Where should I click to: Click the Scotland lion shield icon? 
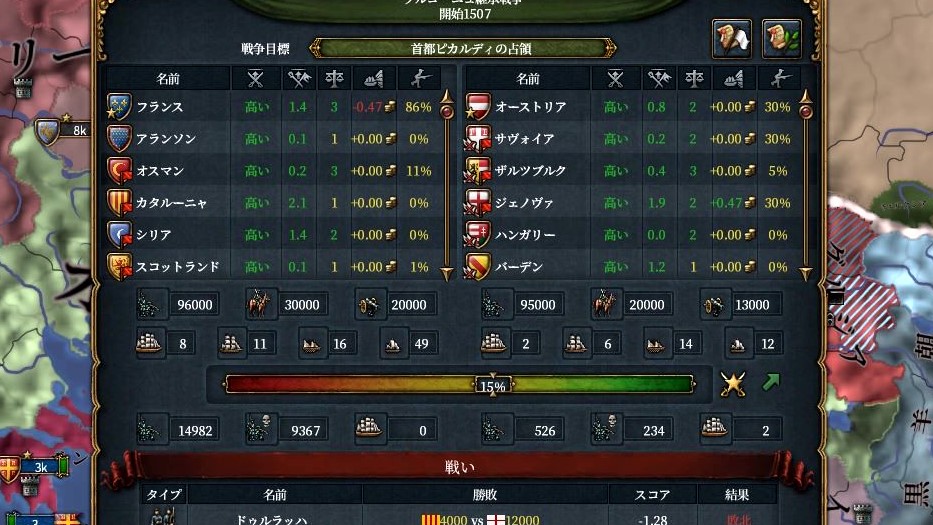pos(119,267)
